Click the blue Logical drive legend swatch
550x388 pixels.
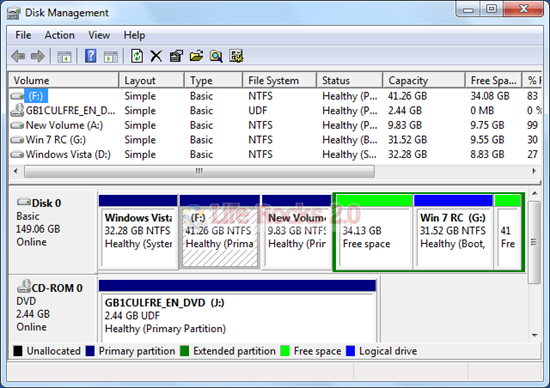[350, 351]
